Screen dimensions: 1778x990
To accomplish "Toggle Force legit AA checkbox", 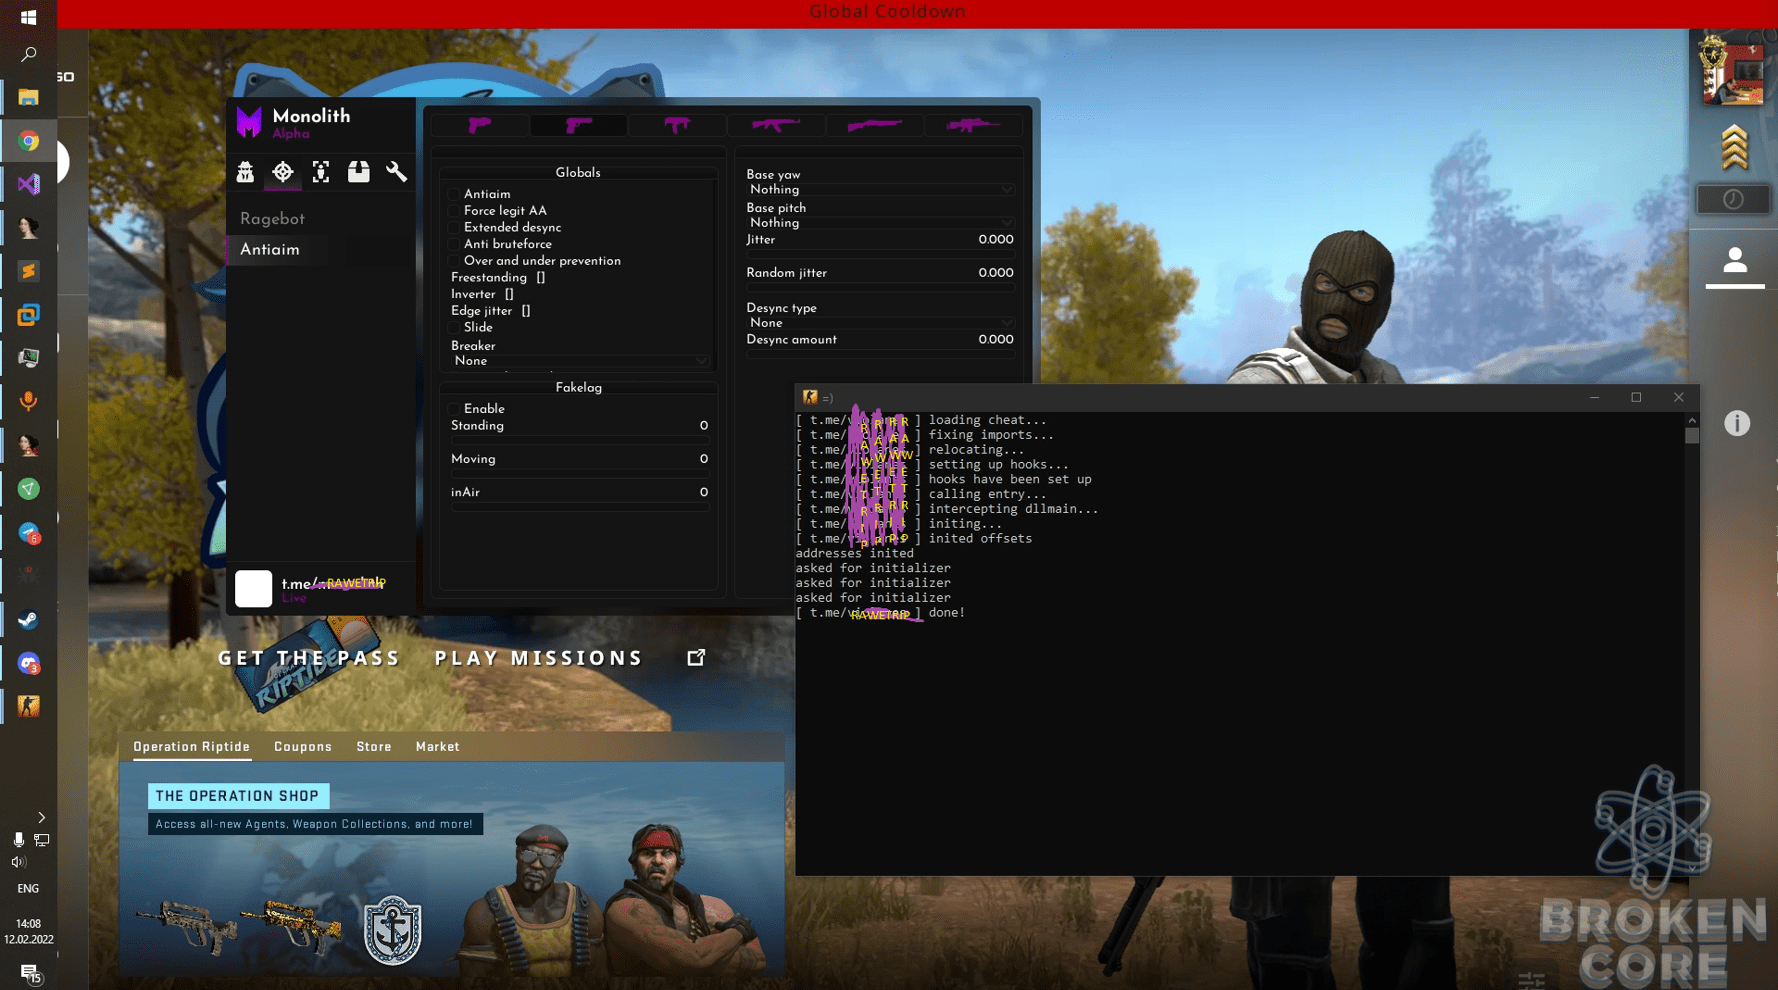I will click(x=454, y=211).
